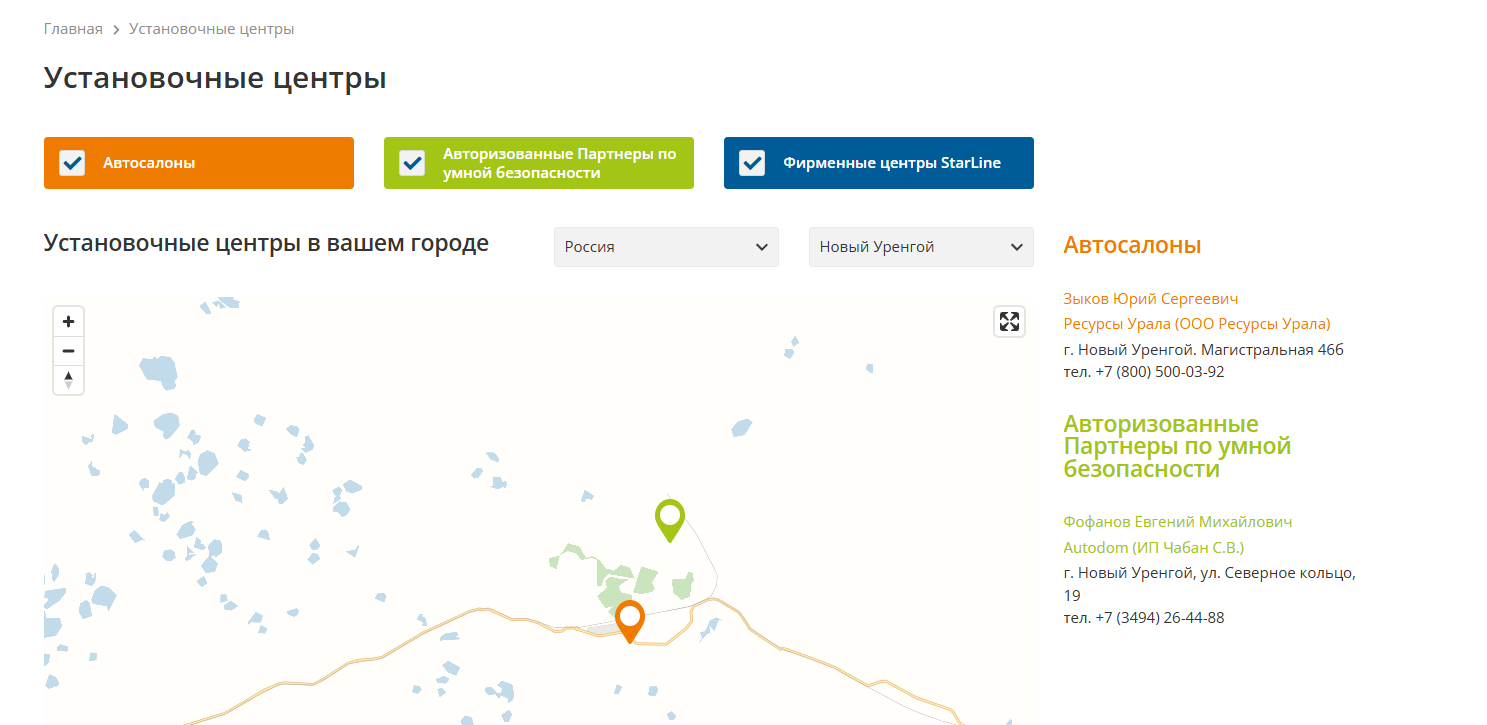1487x725 pixels.
Task: Open the Россия country dropdown
Action: click(666, 247)
